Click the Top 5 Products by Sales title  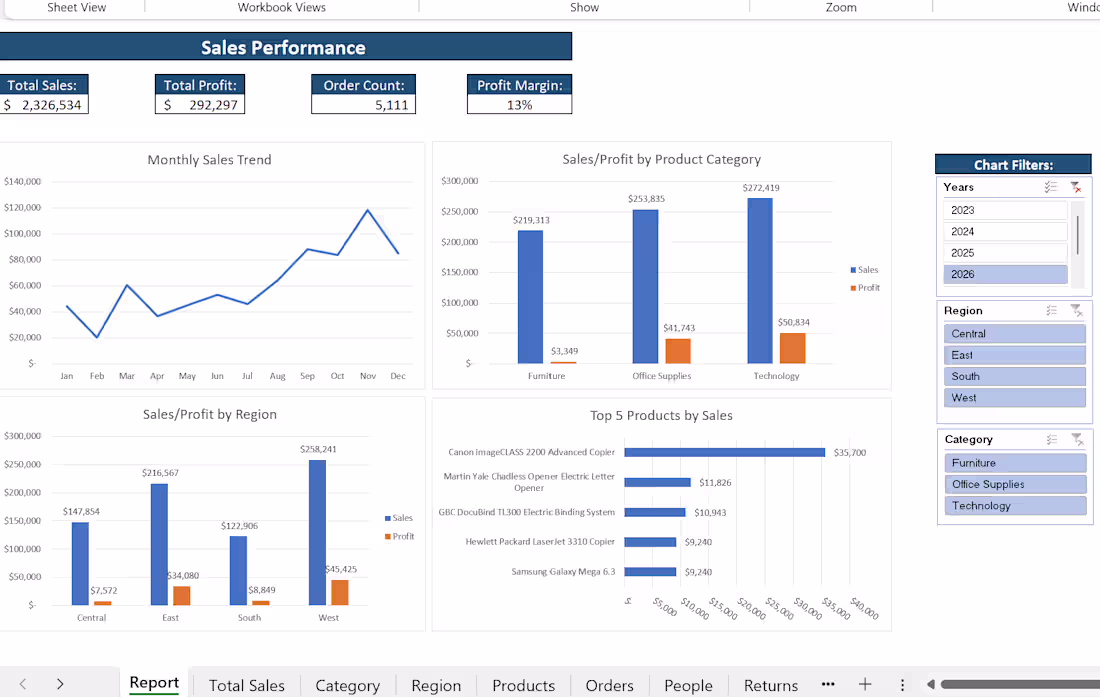pyautogui.click(x=661, y=415)
